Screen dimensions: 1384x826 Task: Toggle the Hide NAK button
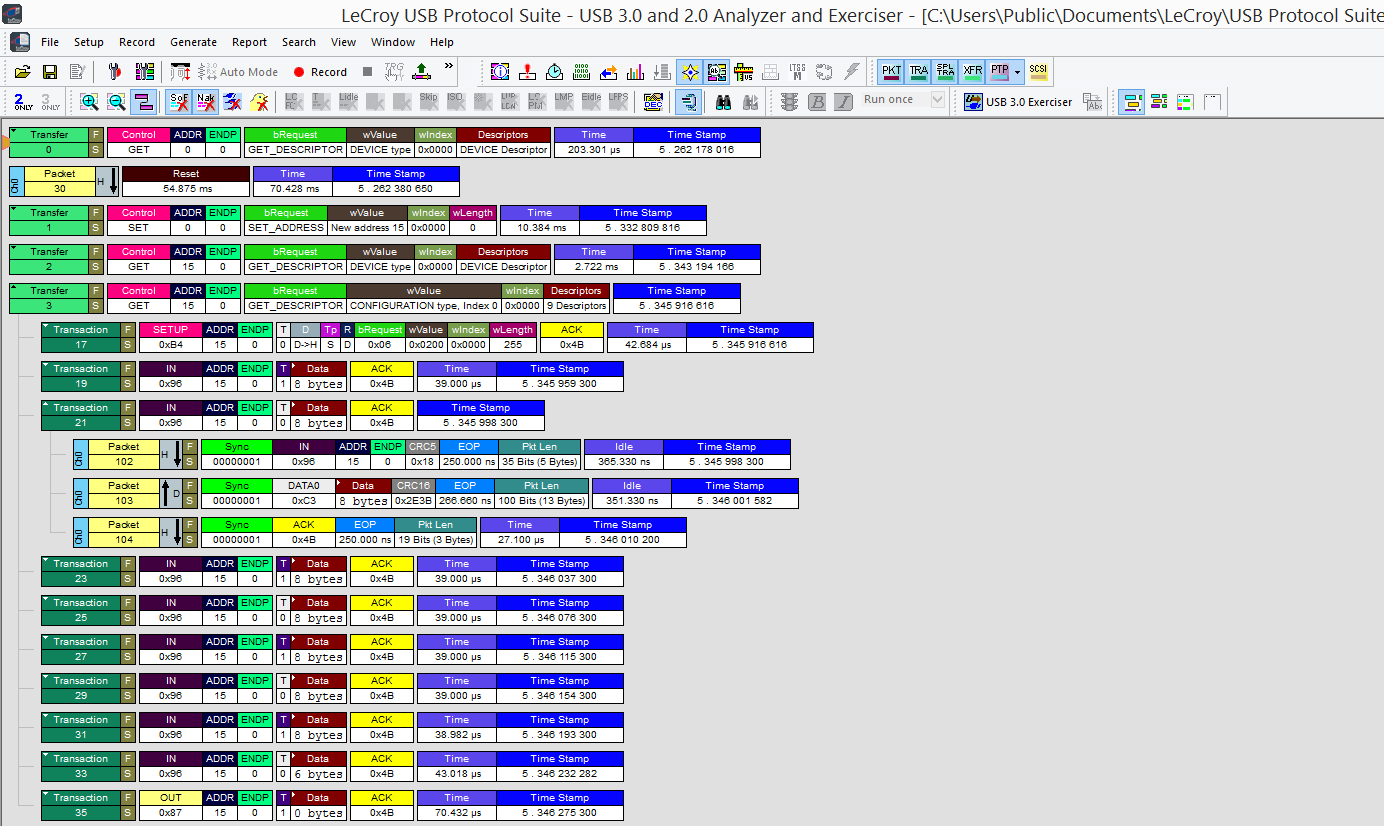point(205,101)
